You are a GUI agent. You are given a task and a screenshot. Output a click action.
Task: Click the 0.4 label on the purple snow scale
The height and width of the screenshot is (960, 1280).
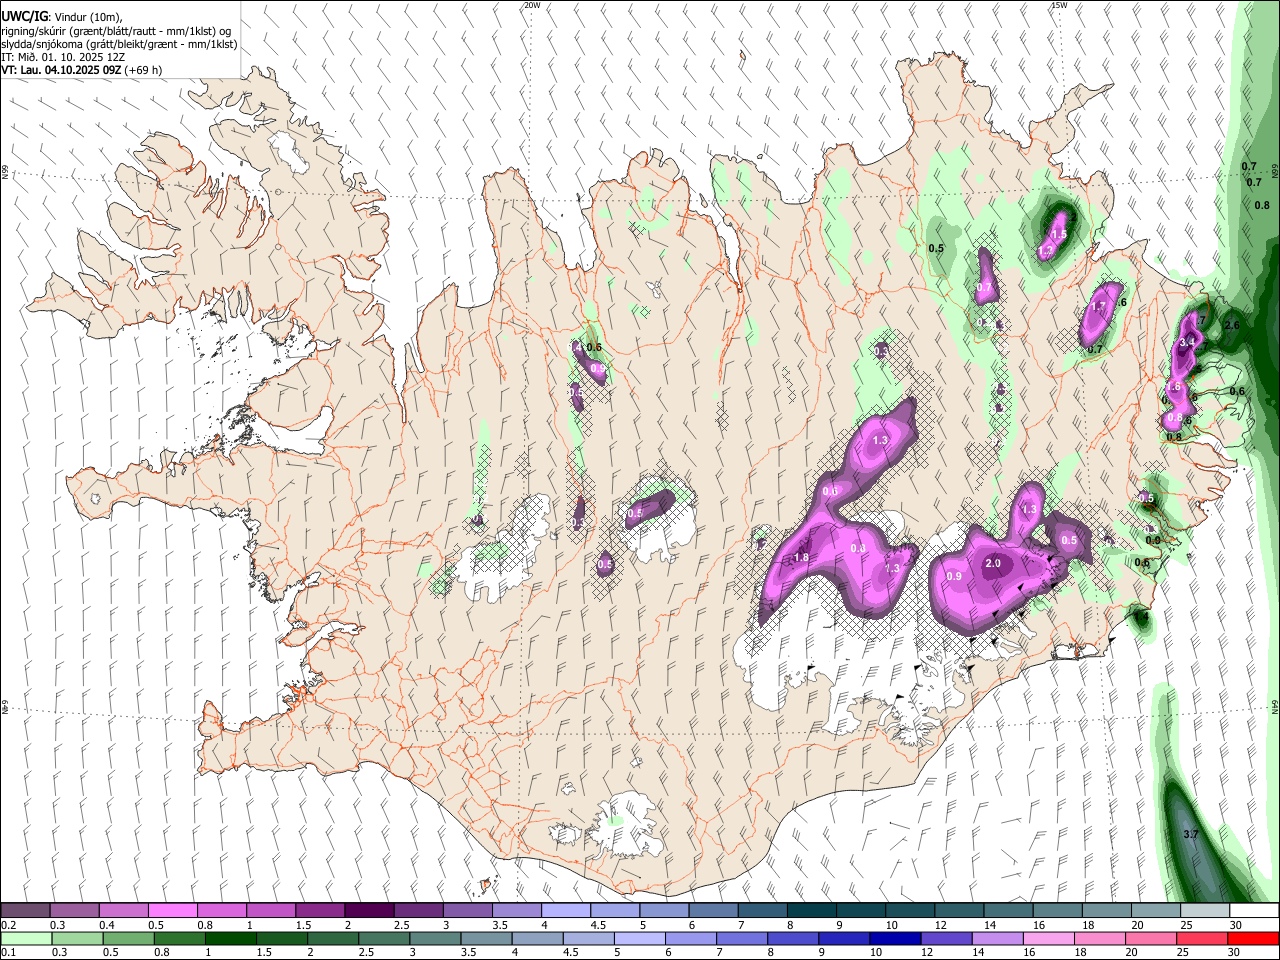point(107,925)
